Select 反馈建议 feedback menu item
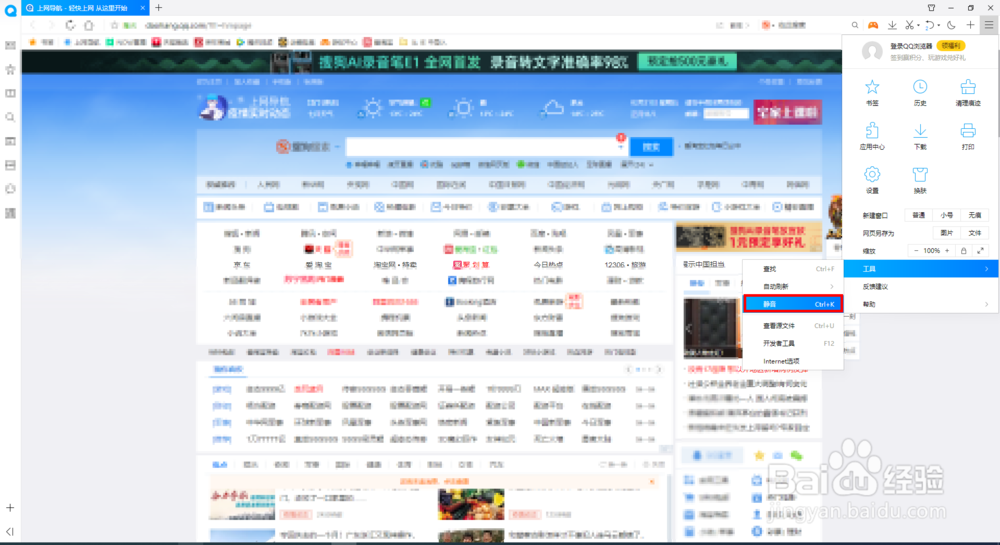1000x545 pixels. 920,286
